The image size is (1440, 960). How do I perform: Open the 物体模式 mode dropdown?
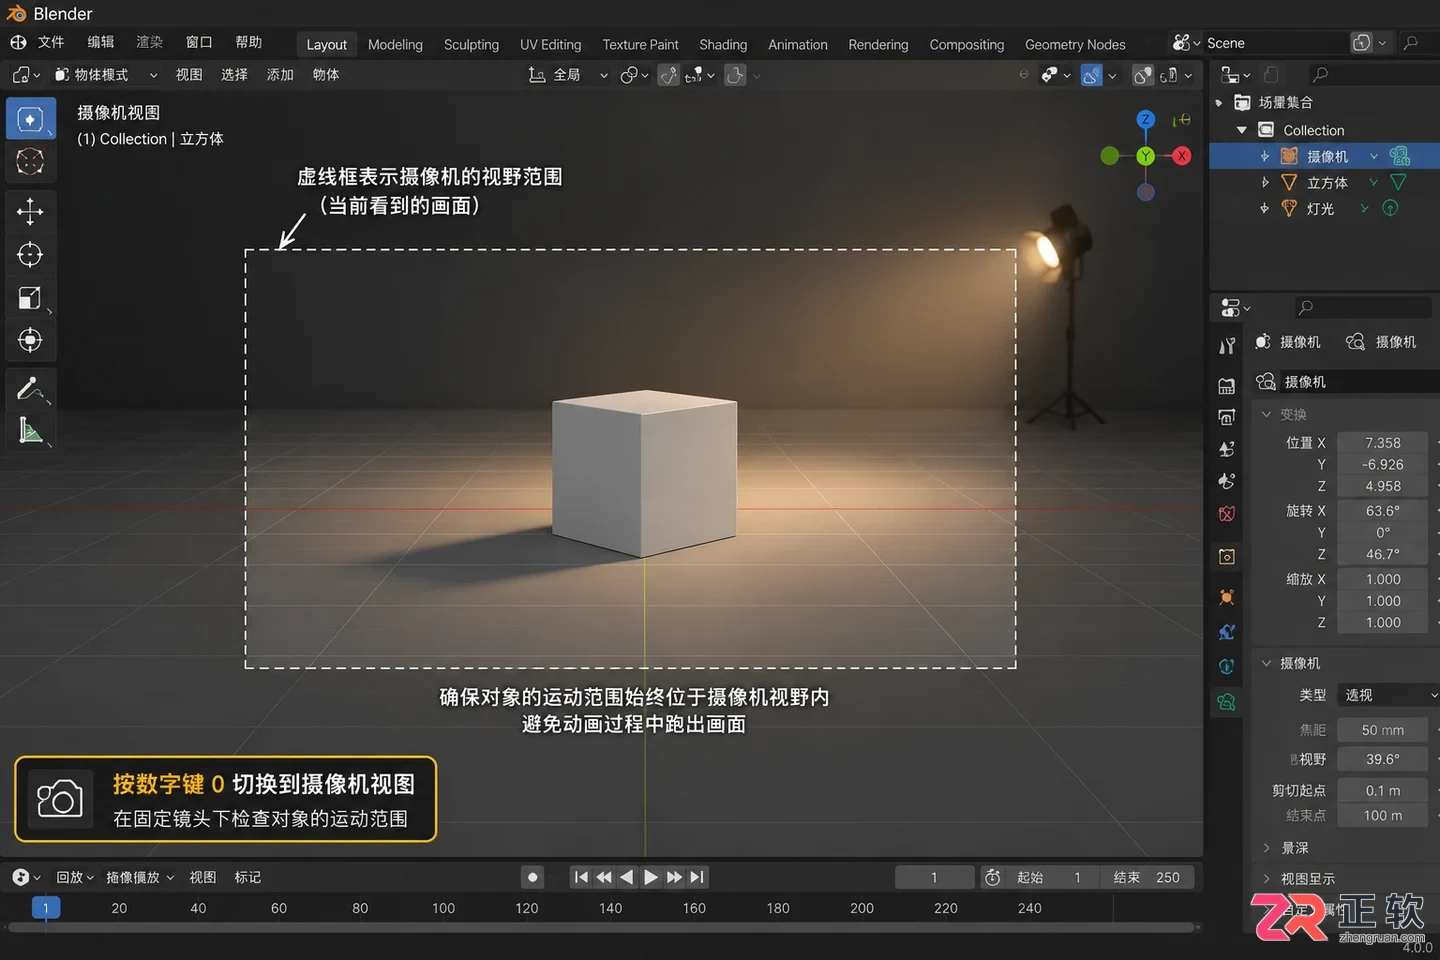pos(106,75)
